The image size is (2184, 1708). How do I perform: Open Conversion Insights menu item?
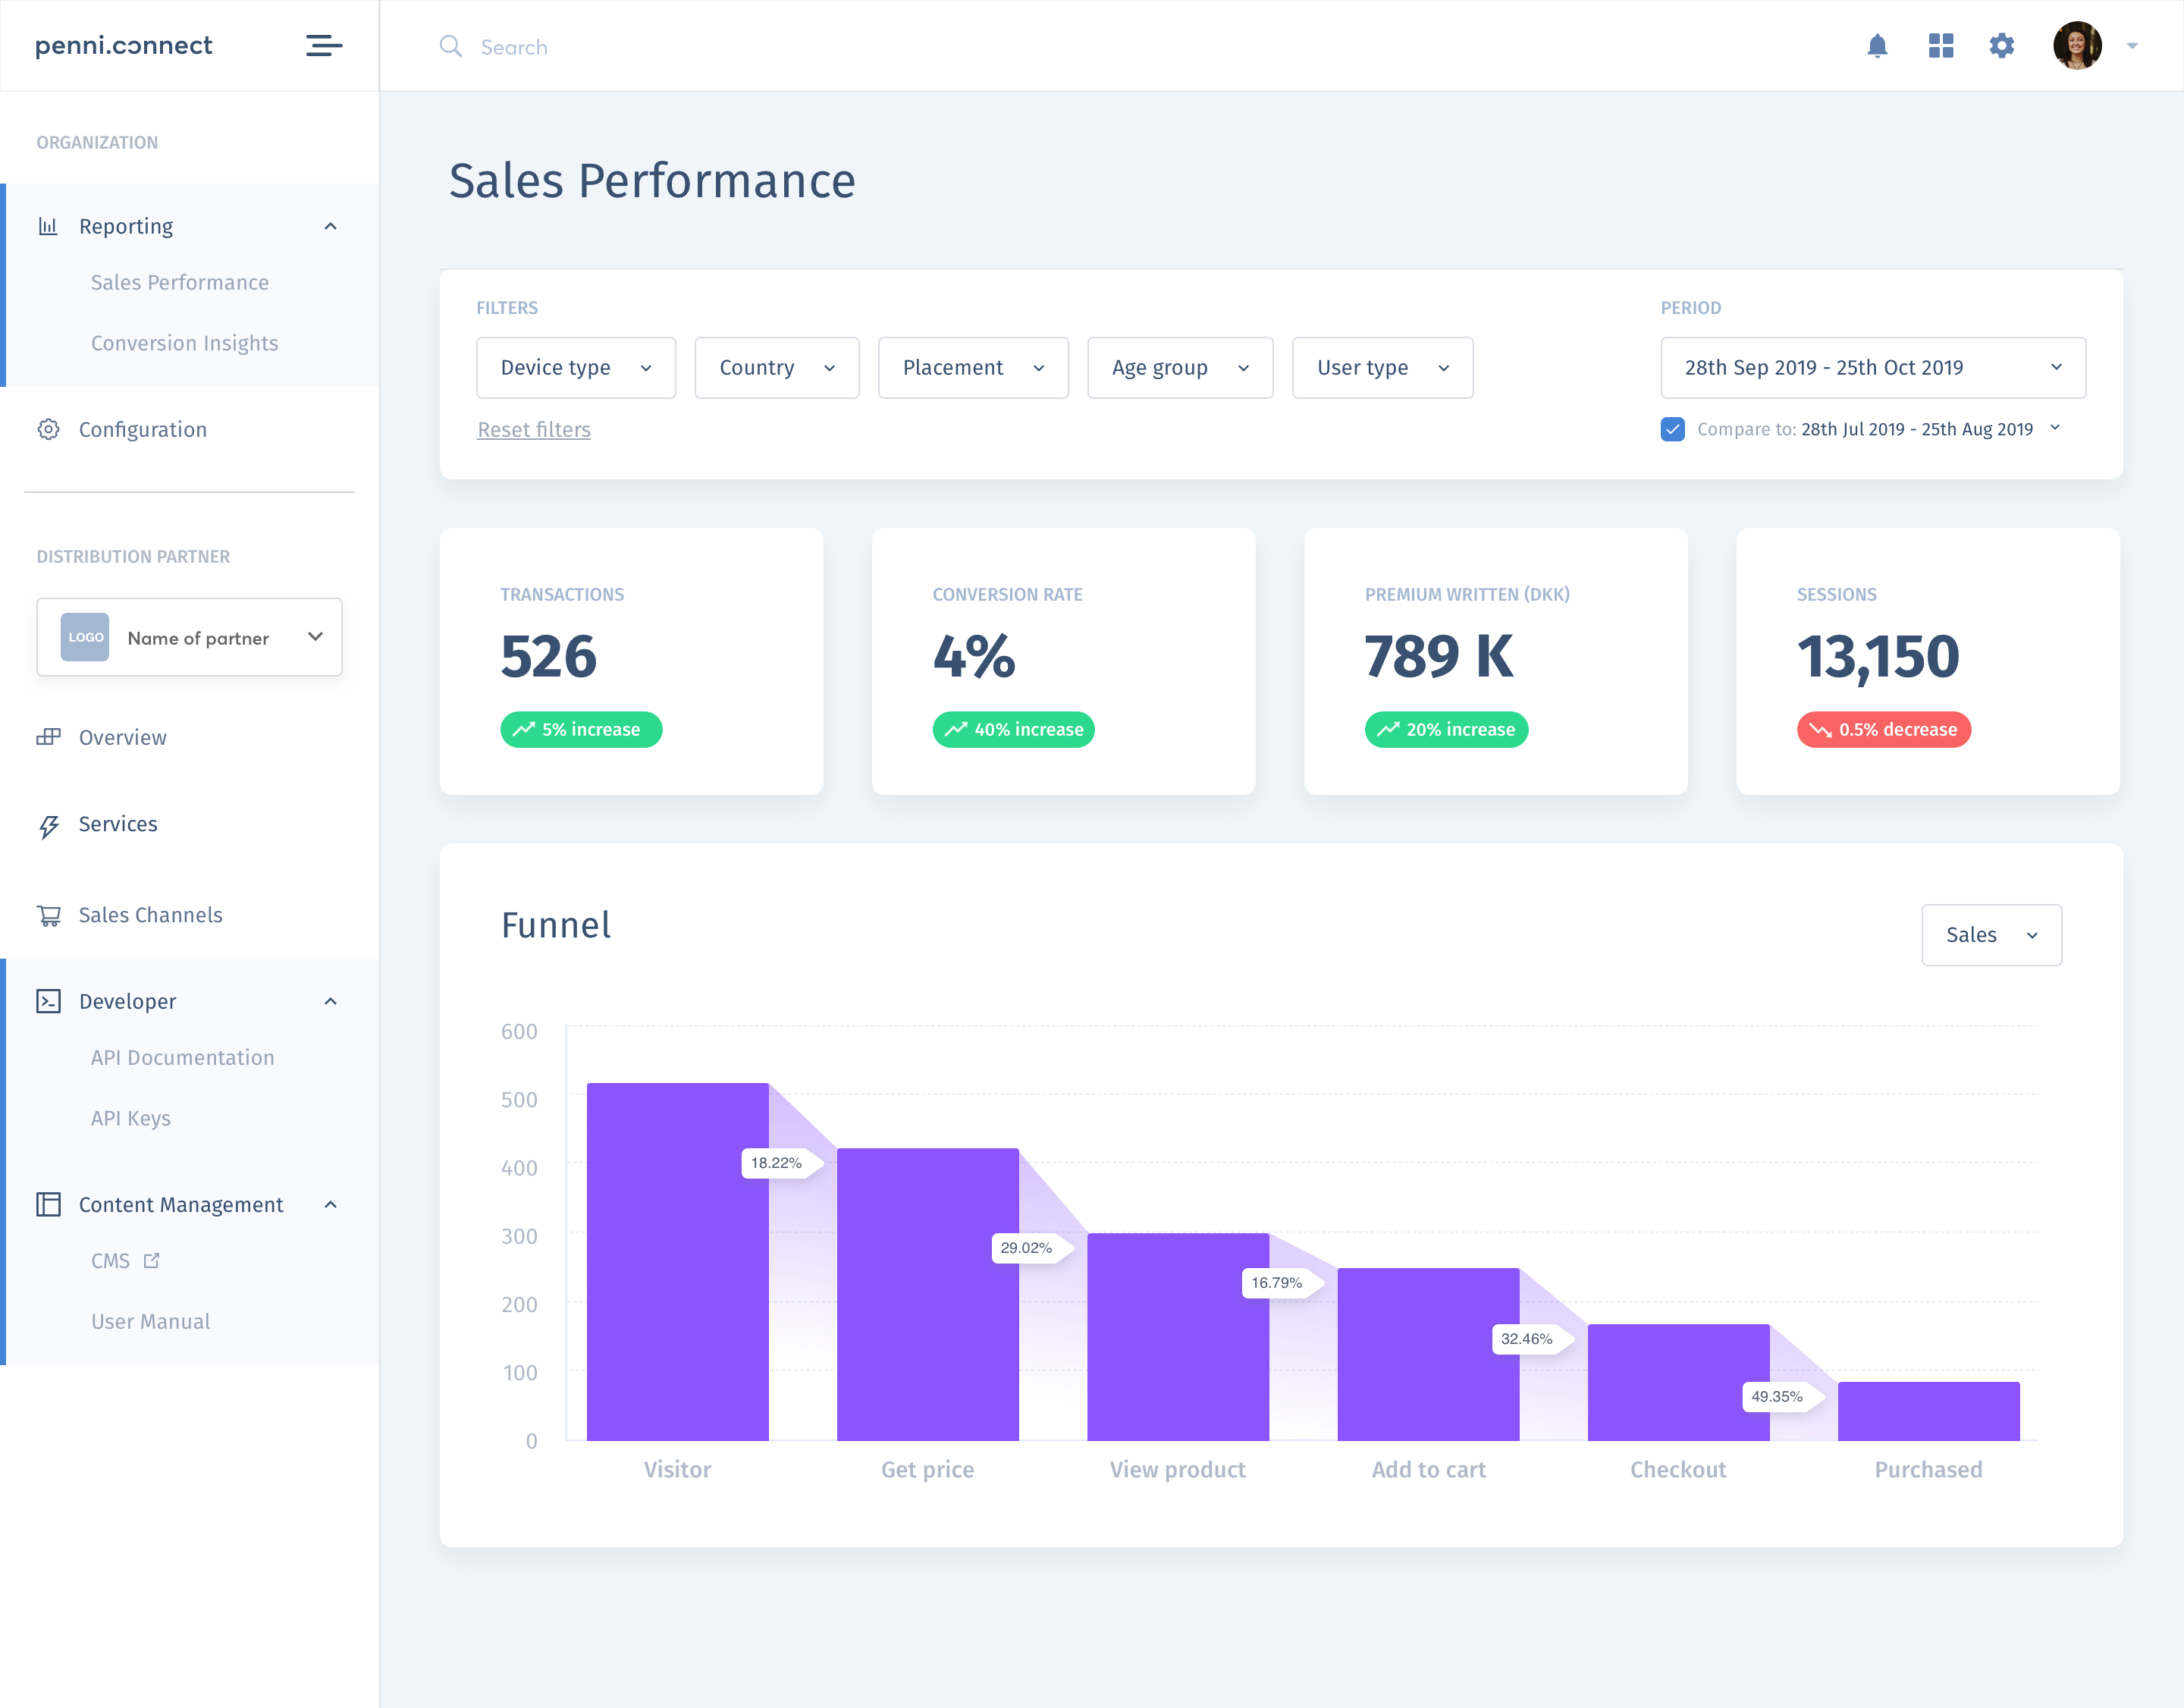click(185, 343)
